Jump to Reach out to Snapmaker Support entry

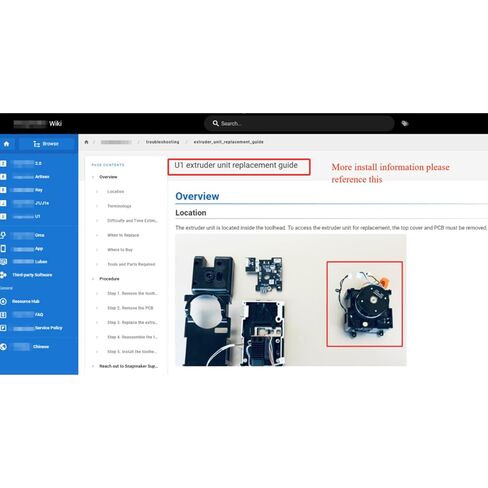click(x=128, y=366)
